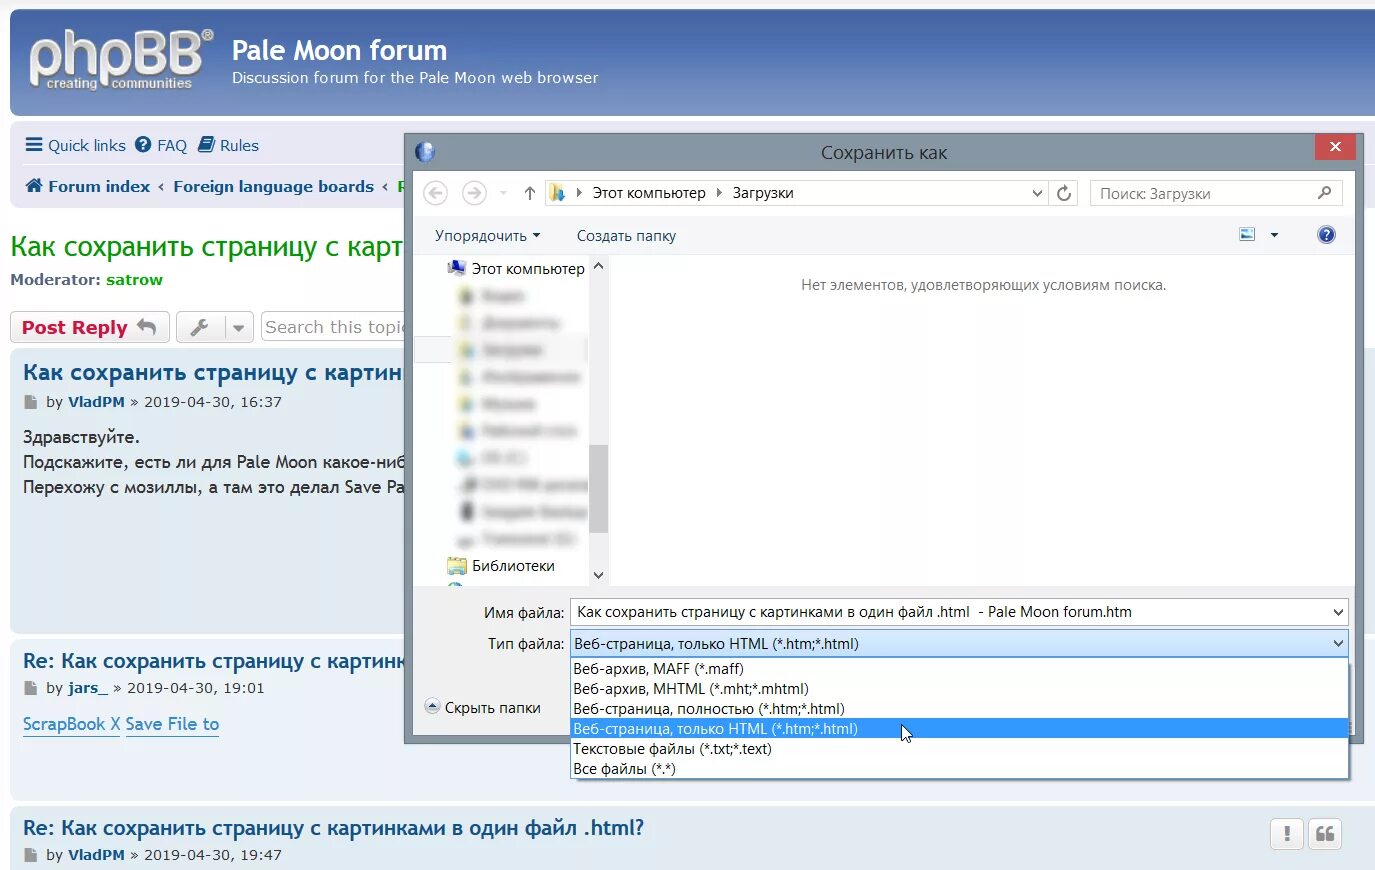The width and height of the screenshot is (1375, 870).
Task: Expand address bar history dropdown
Action: point(1037,193)
